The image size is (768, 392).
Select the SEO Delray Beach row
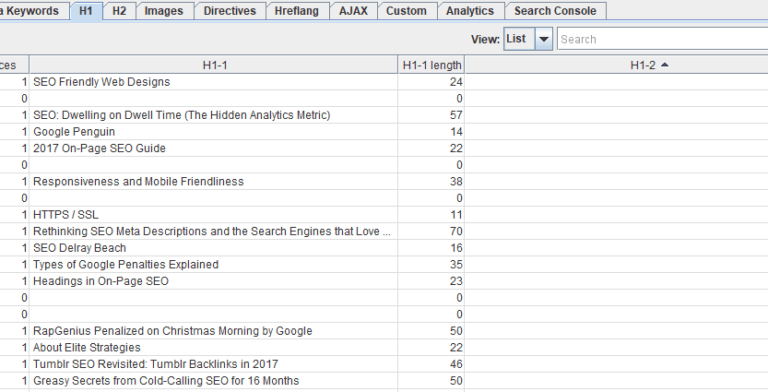(384, 248)
